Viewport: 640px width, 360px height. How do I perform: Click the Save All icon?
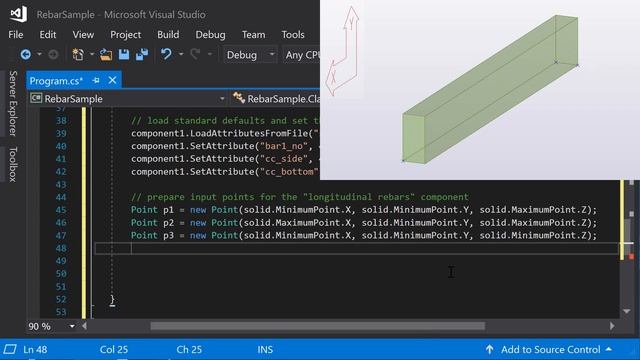[142, 54]
